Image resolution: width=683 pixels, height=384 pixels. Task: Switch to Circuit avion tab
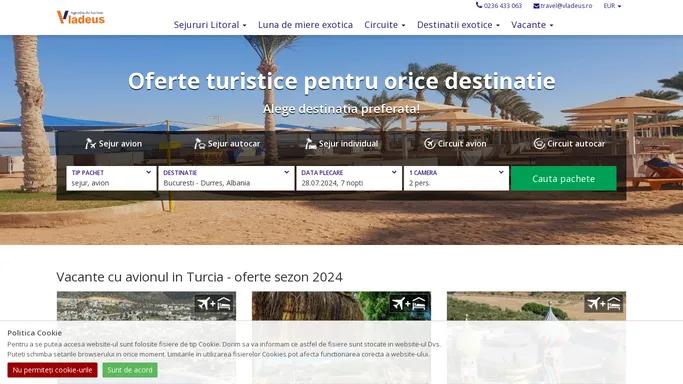tap(455, 144)
